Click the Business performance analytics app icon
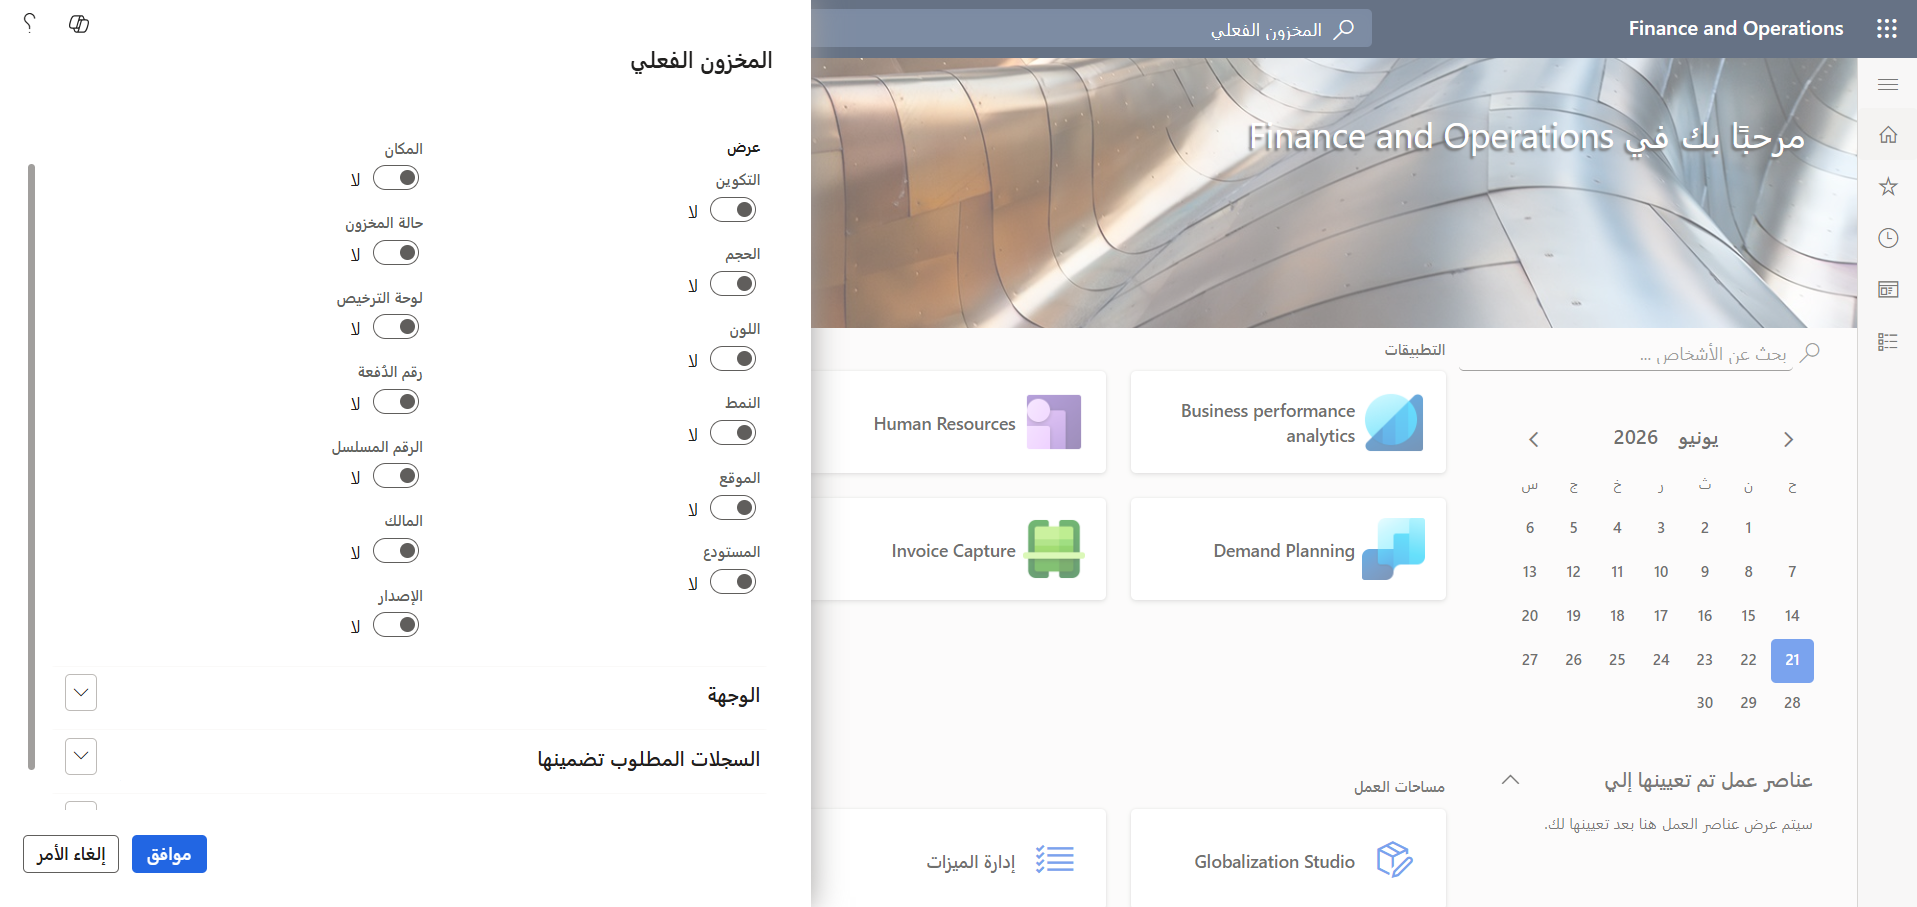The image size is (1917, 907). [x=1394, y=422]
